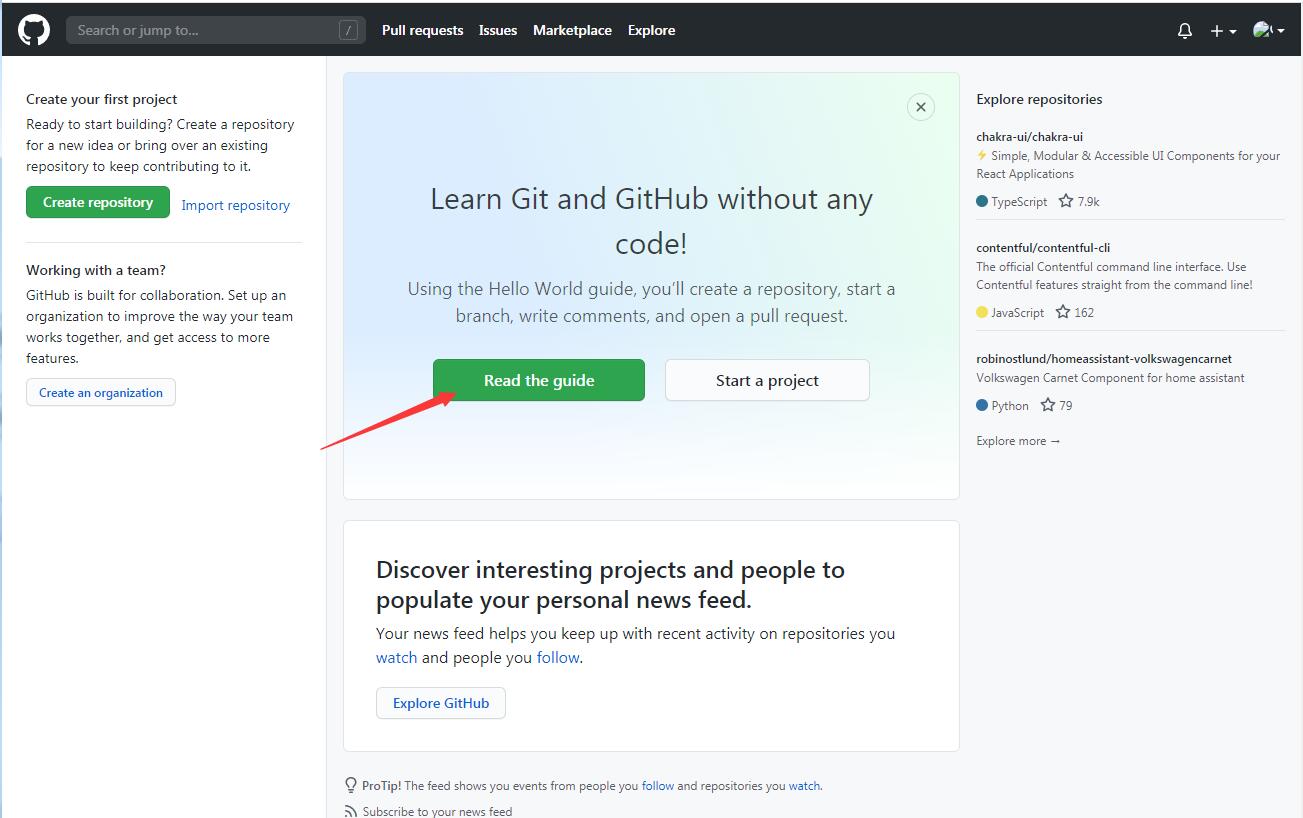Click the star icon showing 7.9k
This screenshot has width=1303, height=818.
(1066, 201)
